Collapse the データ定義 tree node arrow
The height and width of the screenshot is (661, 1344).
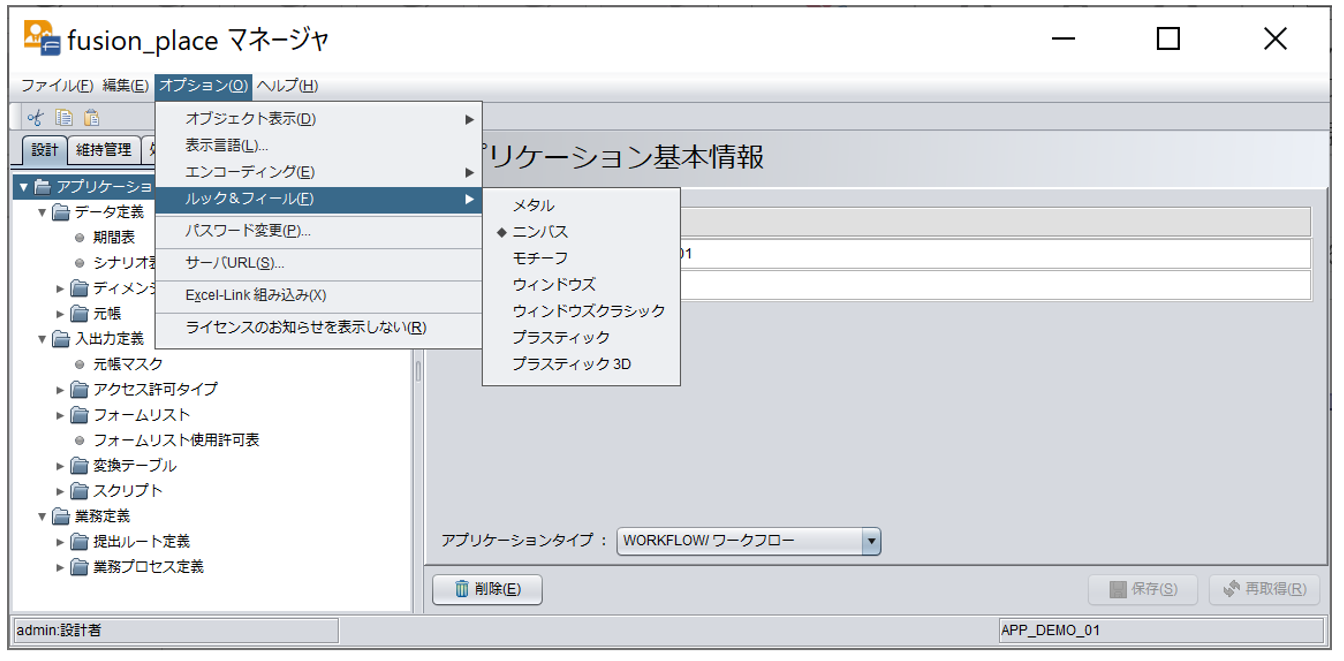42,212
